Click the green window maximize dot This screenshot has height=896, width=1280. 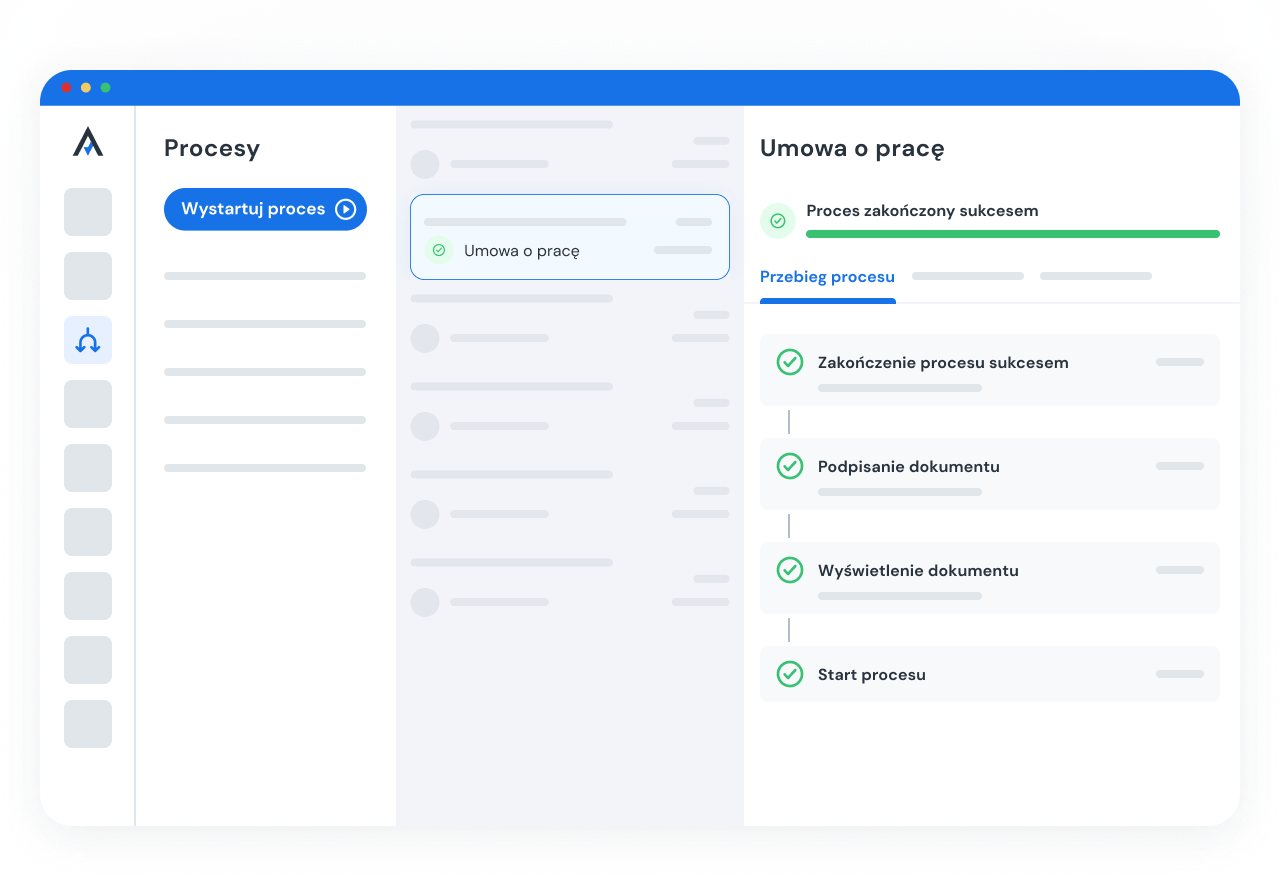(x=105, y=88)
